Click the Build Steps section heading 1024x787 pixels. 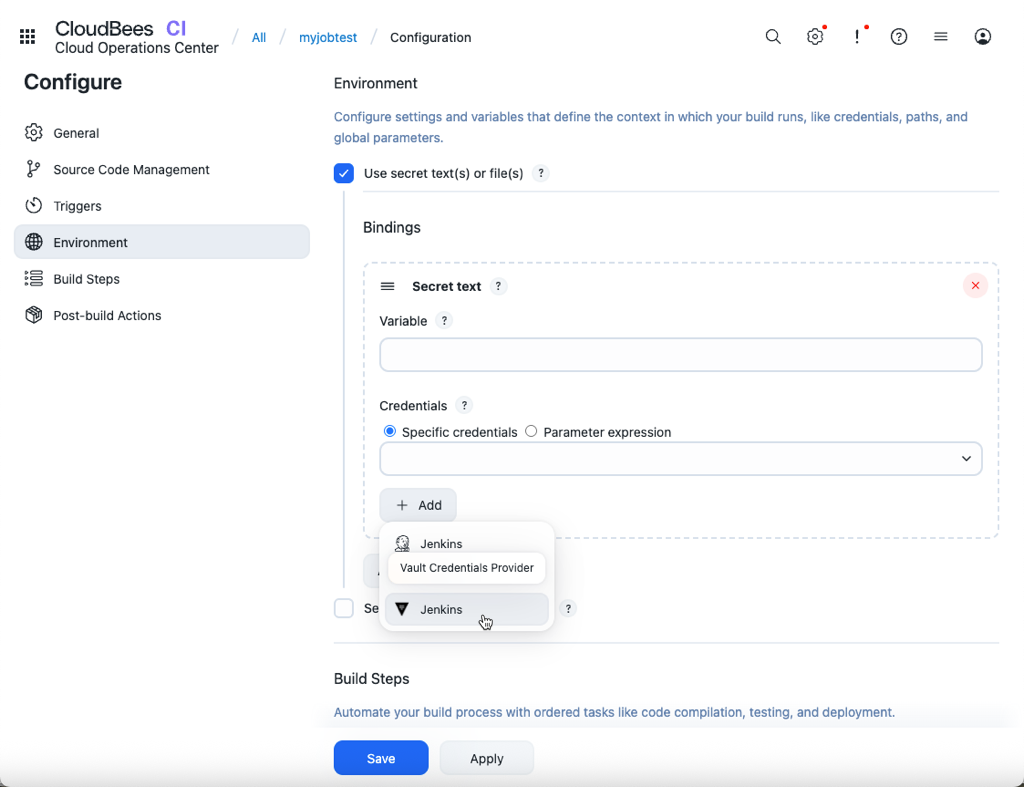372,679
